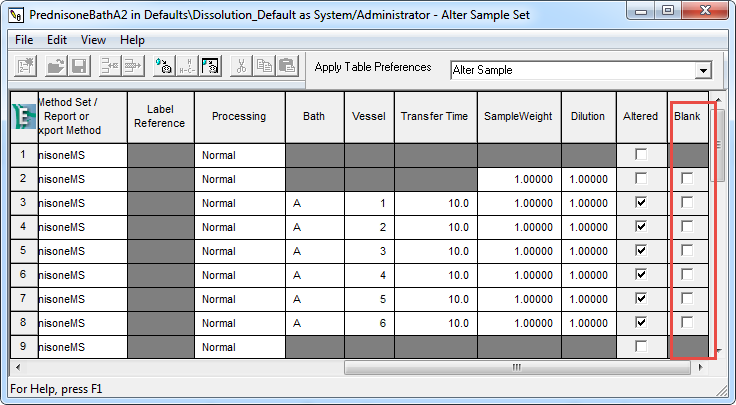
Task: Toggle Altered checkbox in row 2
Action: (x=641, y=178)
